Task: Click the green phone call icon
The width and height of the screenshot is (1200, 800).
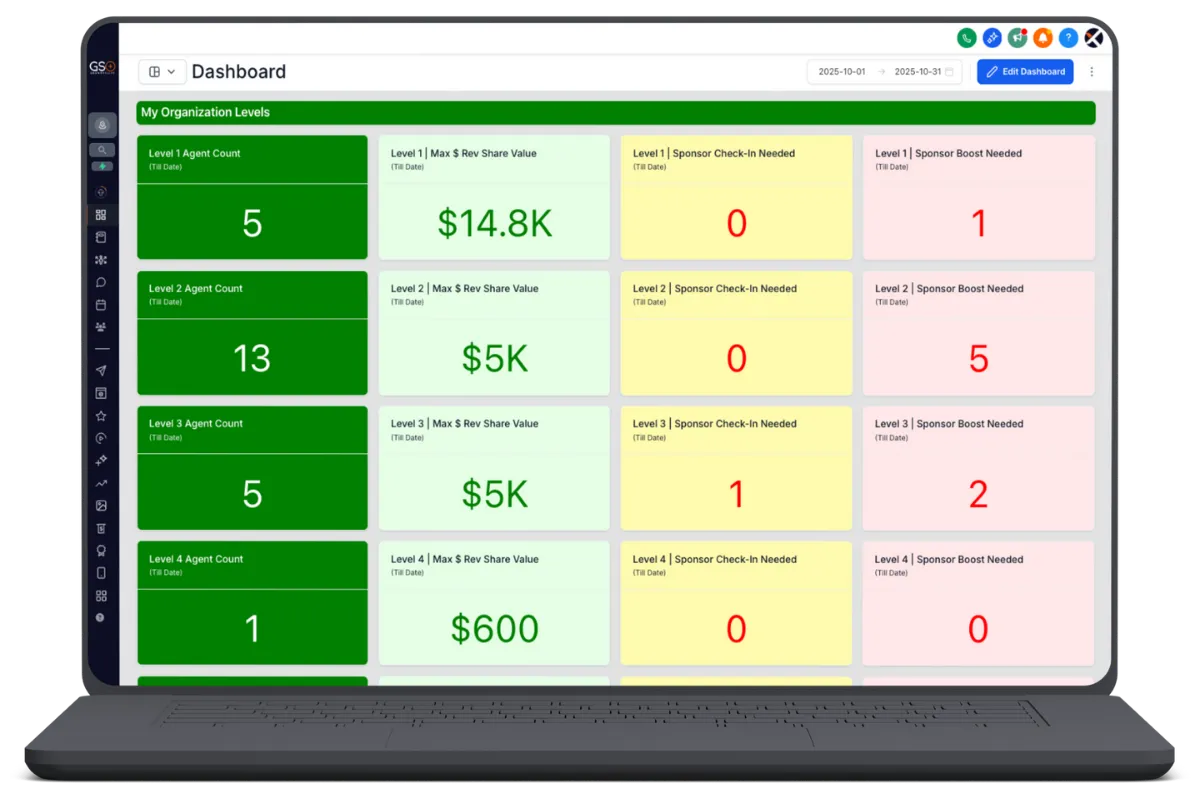Action: pos(966,38)
